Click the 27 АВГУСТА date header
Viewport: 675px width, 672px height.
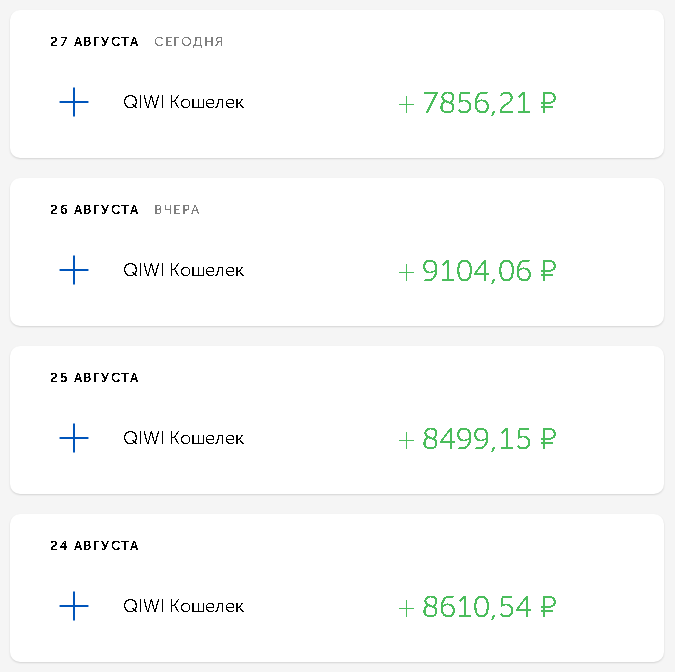click(94, 42)
